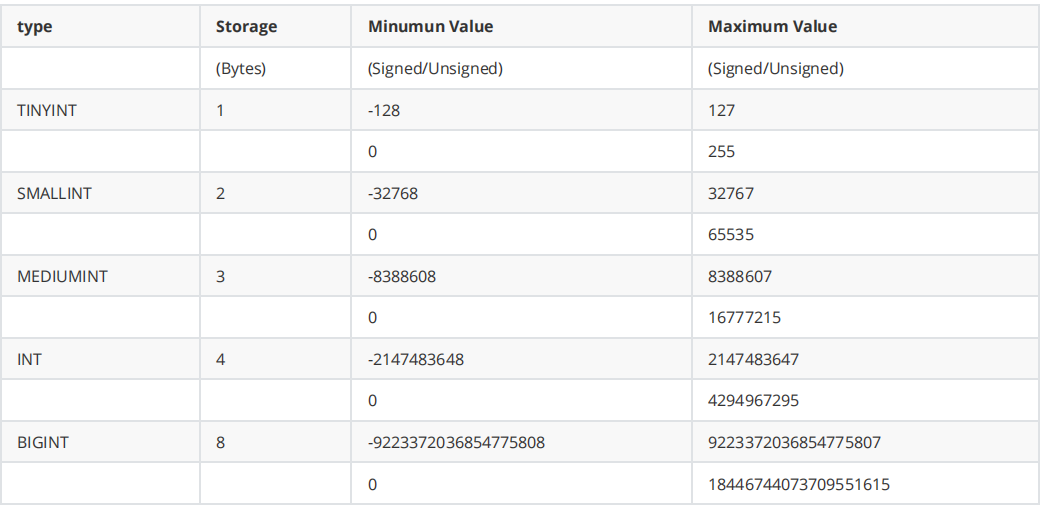The height and width of the screenshot is (507, 1042).
Task: Click the 255 maximum value cell
Action: [x=721, y=152]
